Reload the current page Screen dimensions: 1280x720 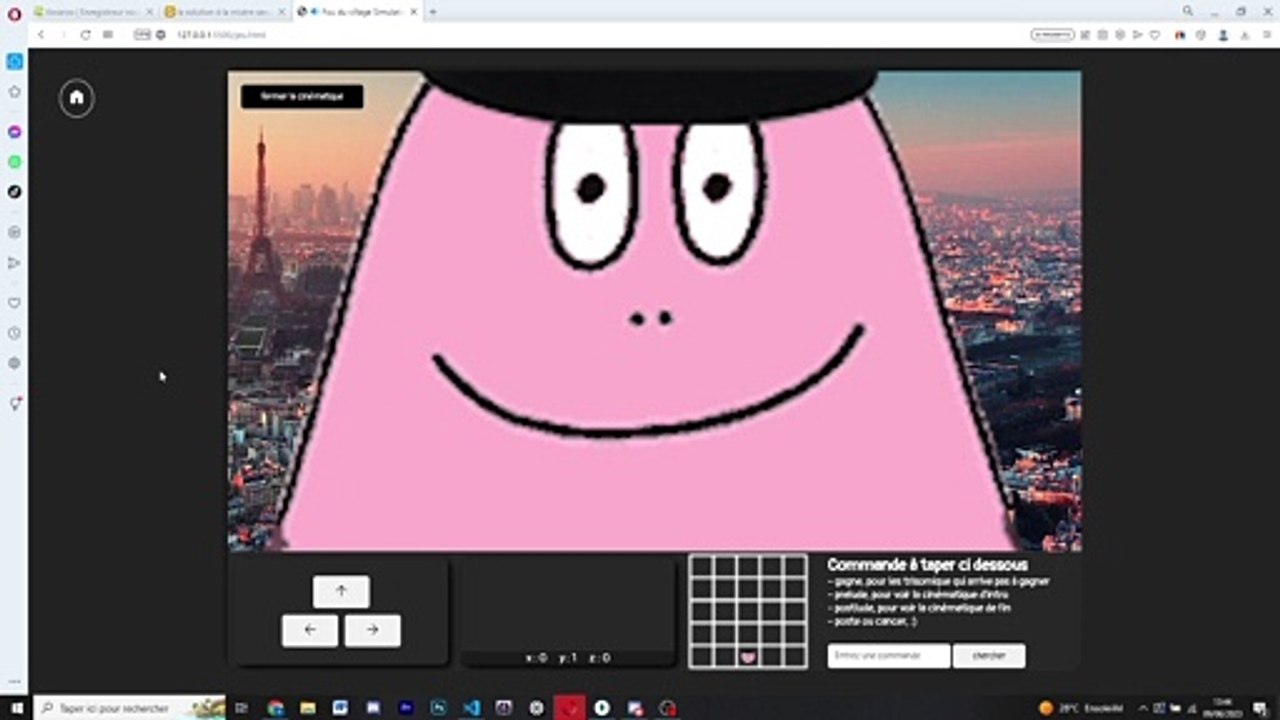pyautogui.click(x=85, y=34)
